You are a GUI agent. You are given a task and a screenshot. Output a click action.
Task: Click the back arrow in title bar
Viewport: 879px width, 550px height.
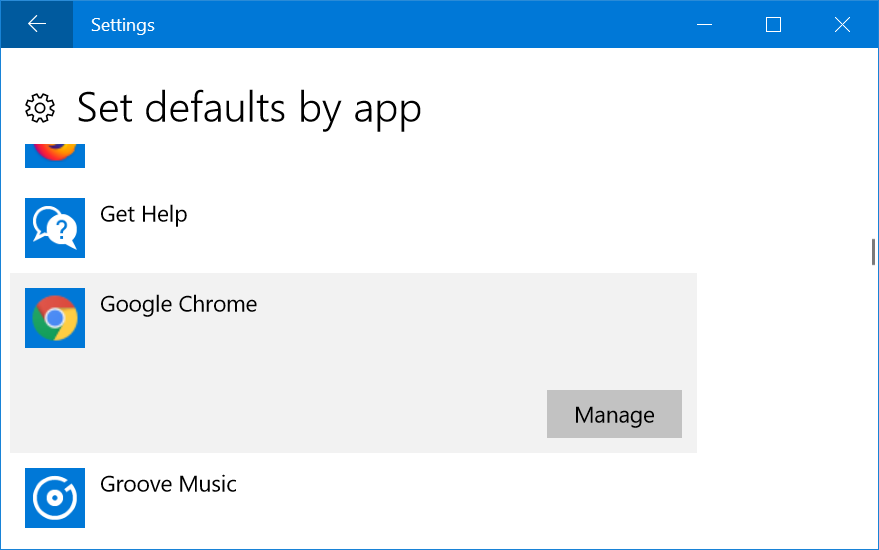(37, 24)
